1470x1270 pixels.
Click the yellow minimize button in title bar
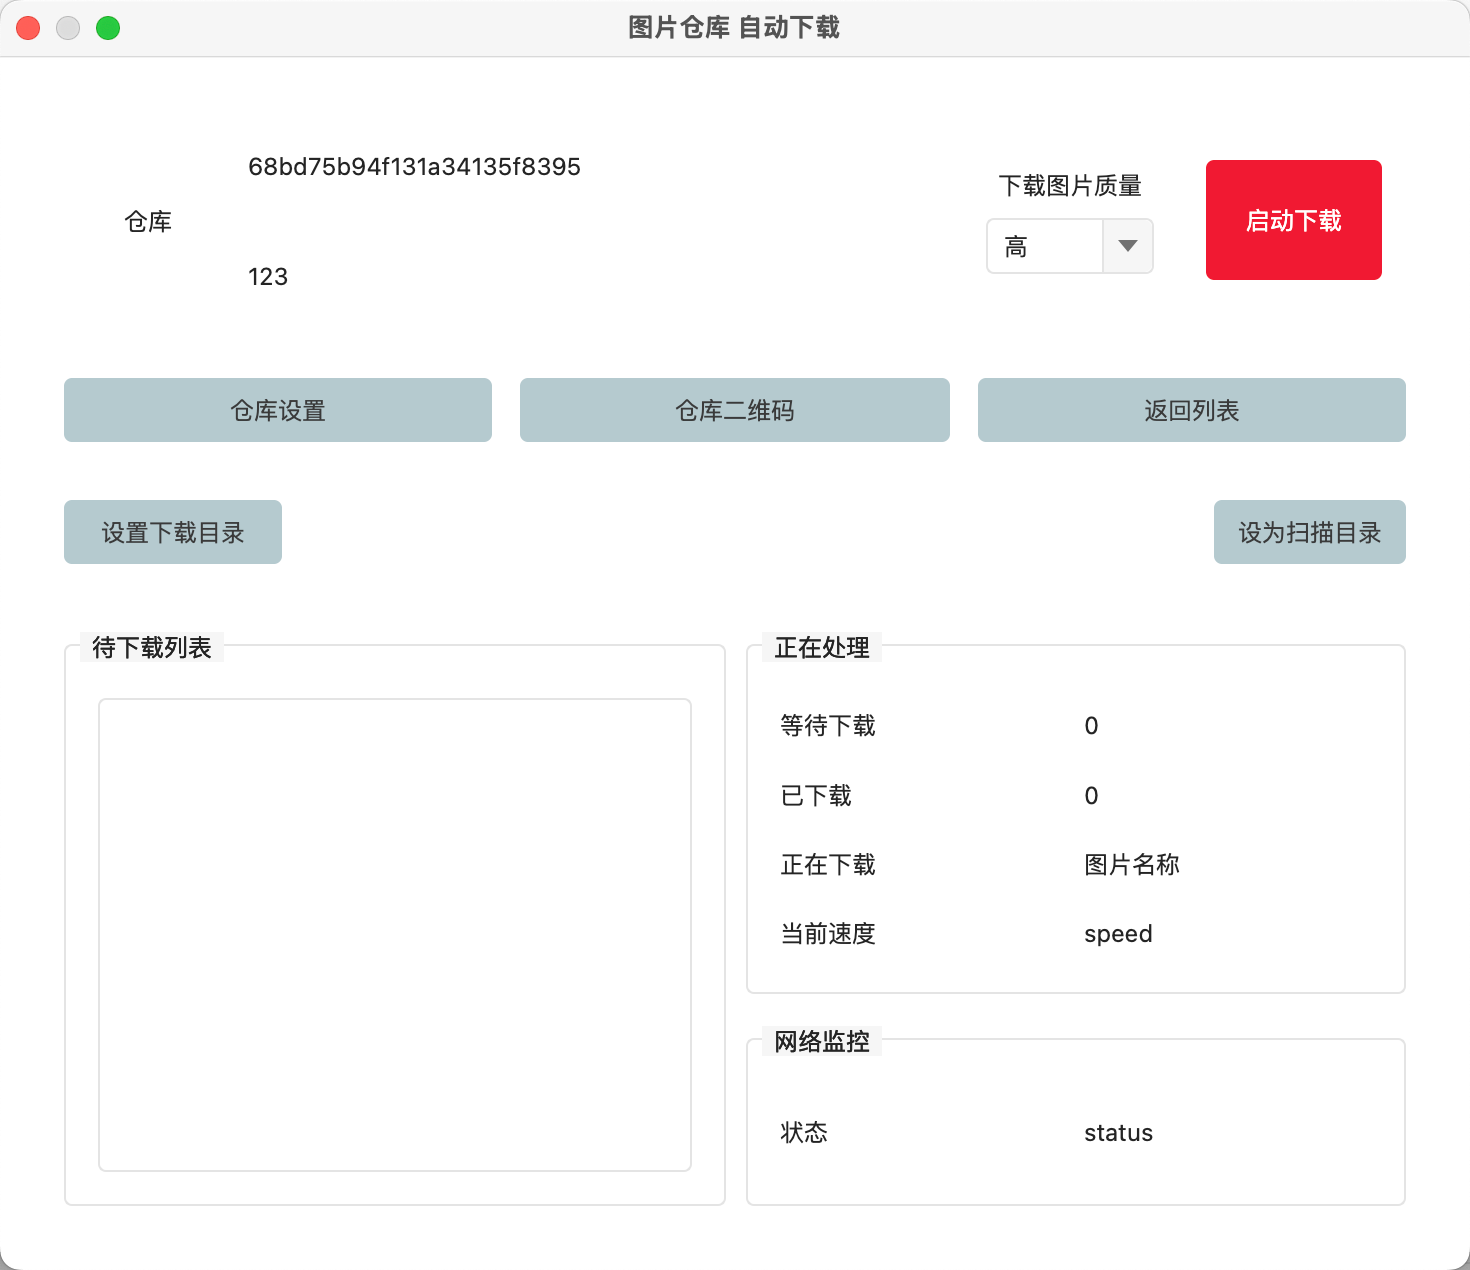[68, 28]
